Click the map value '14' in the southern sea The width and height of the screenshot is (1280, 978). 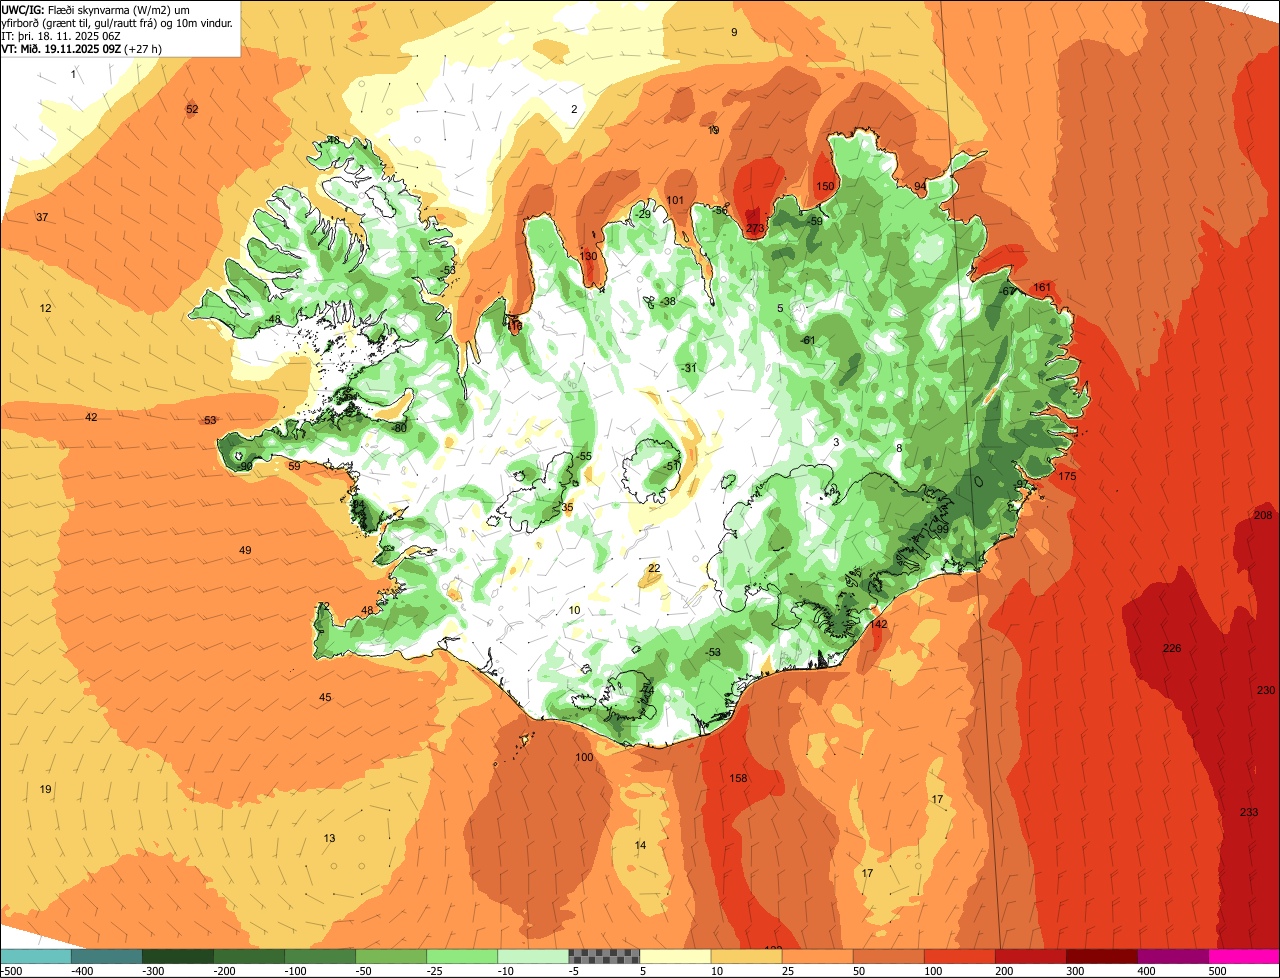[640, 845]
